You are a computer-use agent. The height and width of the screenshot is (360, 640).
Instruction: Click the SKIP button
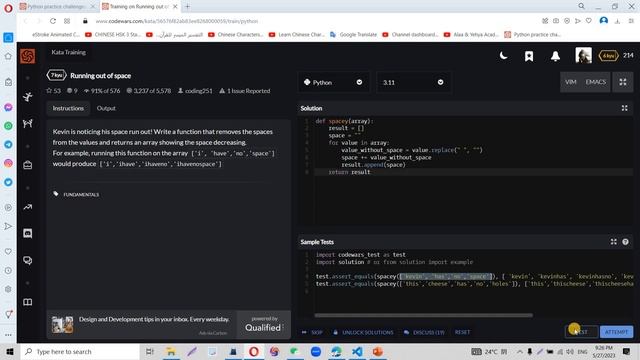(312, 332)
